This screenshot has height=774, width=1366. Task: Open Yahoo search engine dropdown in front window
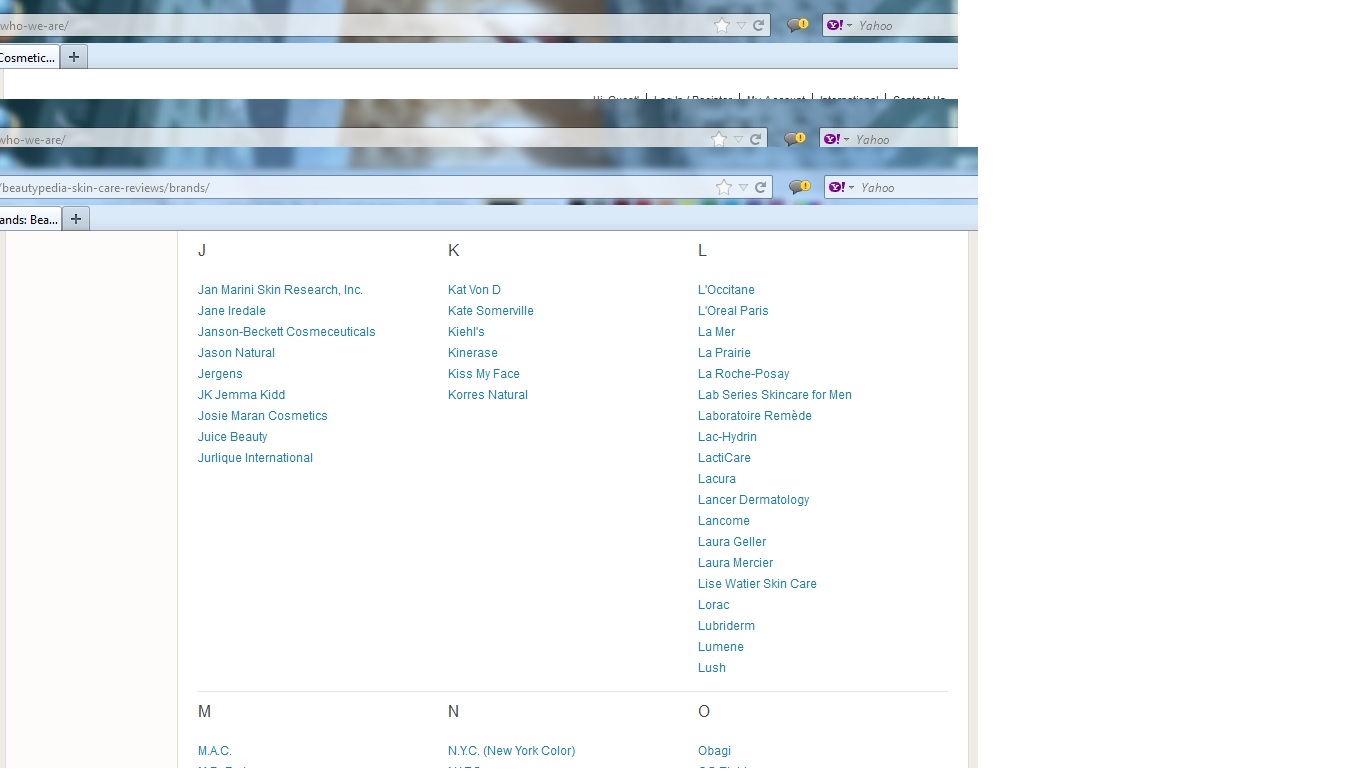point(840,187)
